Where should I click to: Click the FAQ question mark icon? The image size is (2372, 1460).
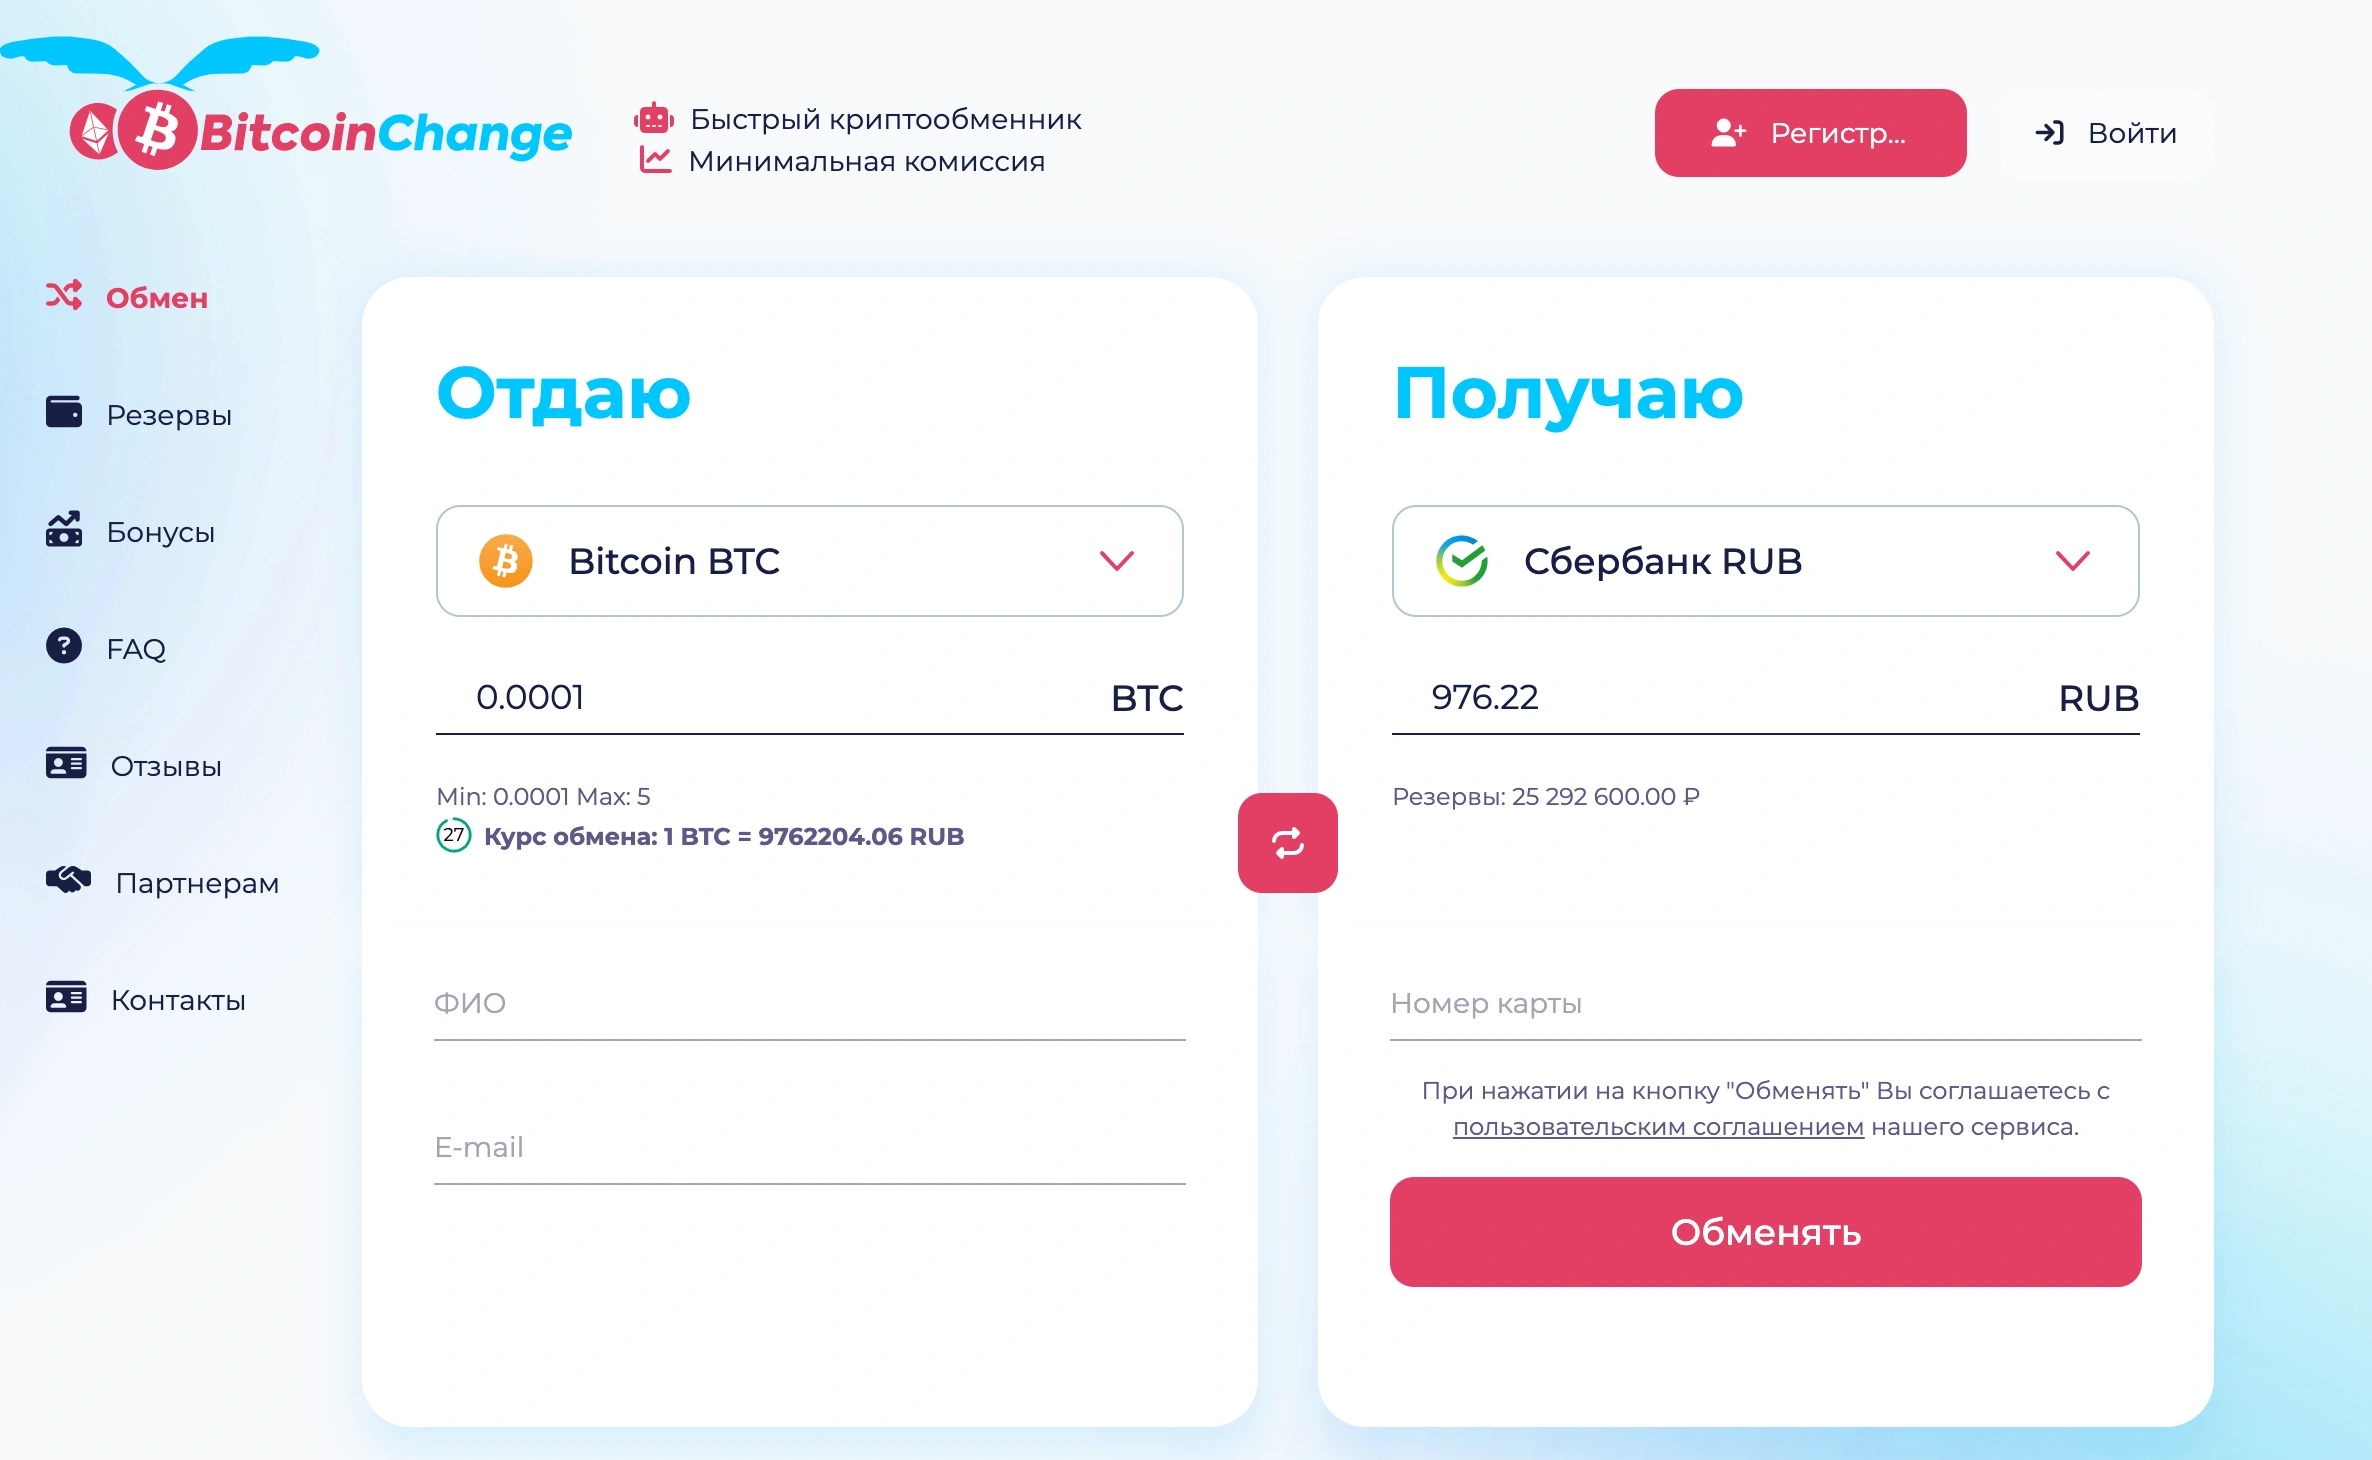tap(64, 646)
